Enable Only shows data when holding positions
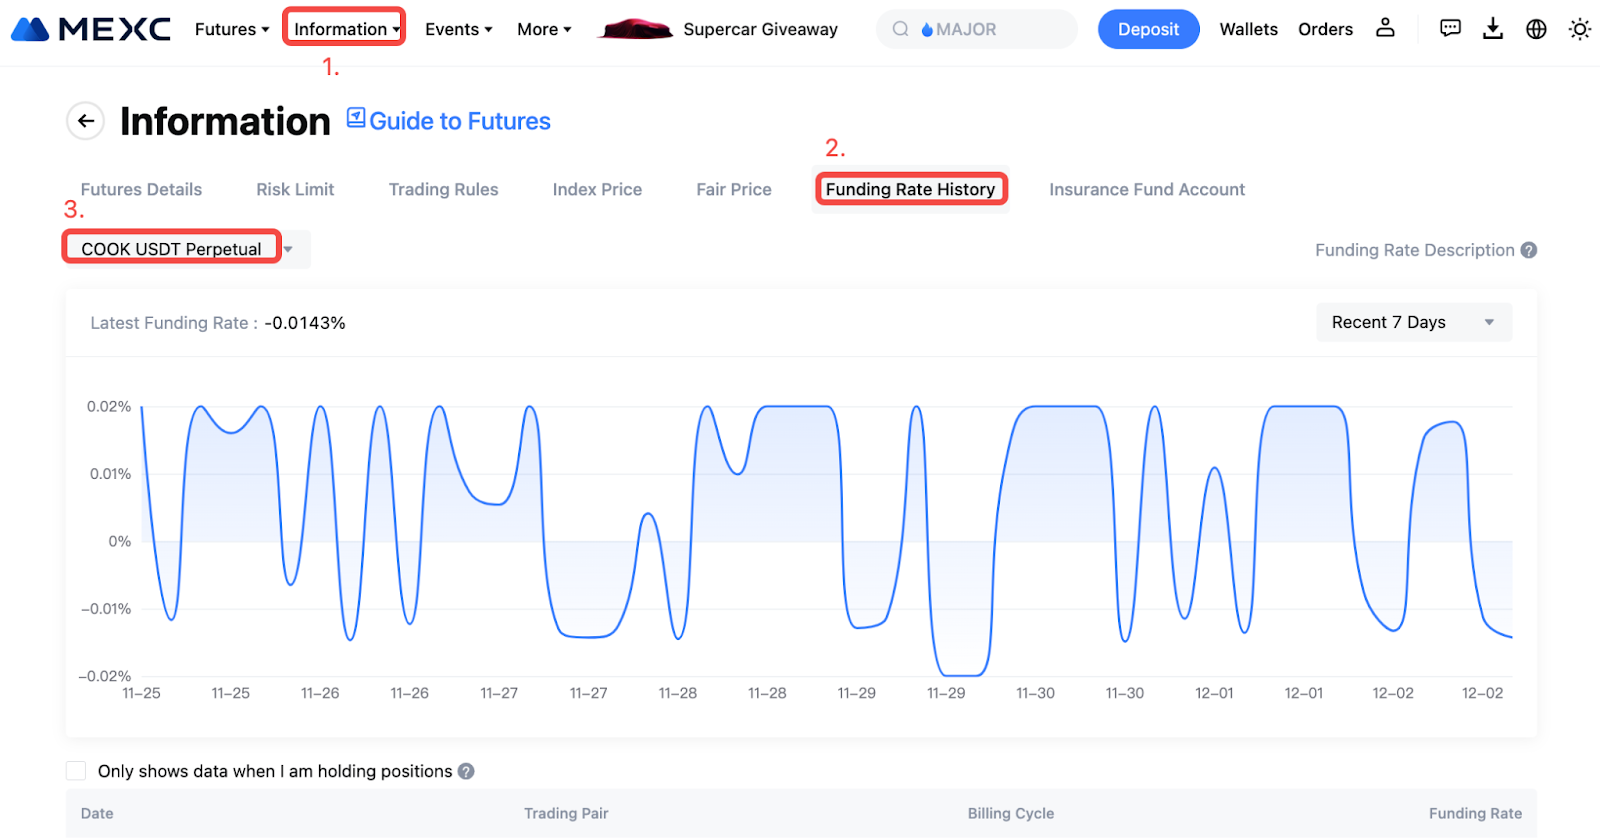Image resolution: width=1600 pixels, height=840 pixels. coord(76,770)
